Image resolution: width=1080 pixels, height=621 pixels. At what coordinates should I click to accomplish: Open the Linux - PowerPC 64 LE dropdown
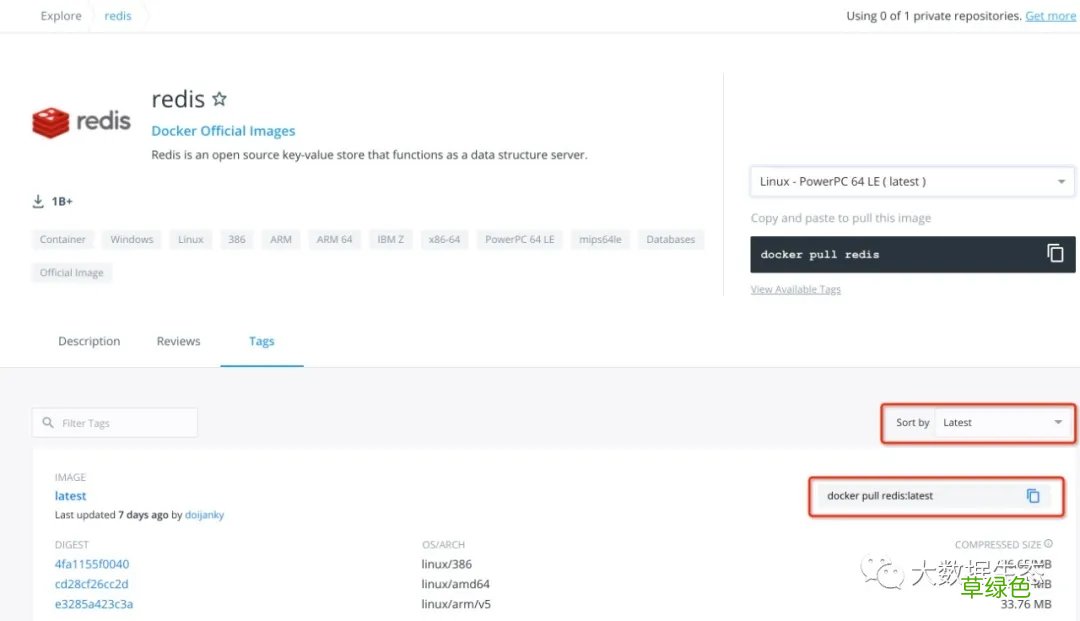point(912,182)
